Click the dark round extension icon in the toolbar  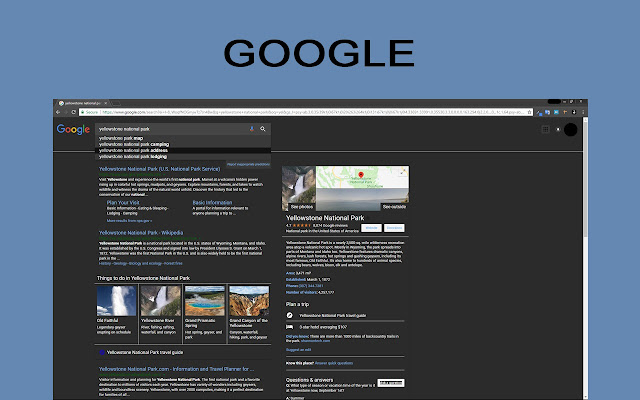pos(574,112)
